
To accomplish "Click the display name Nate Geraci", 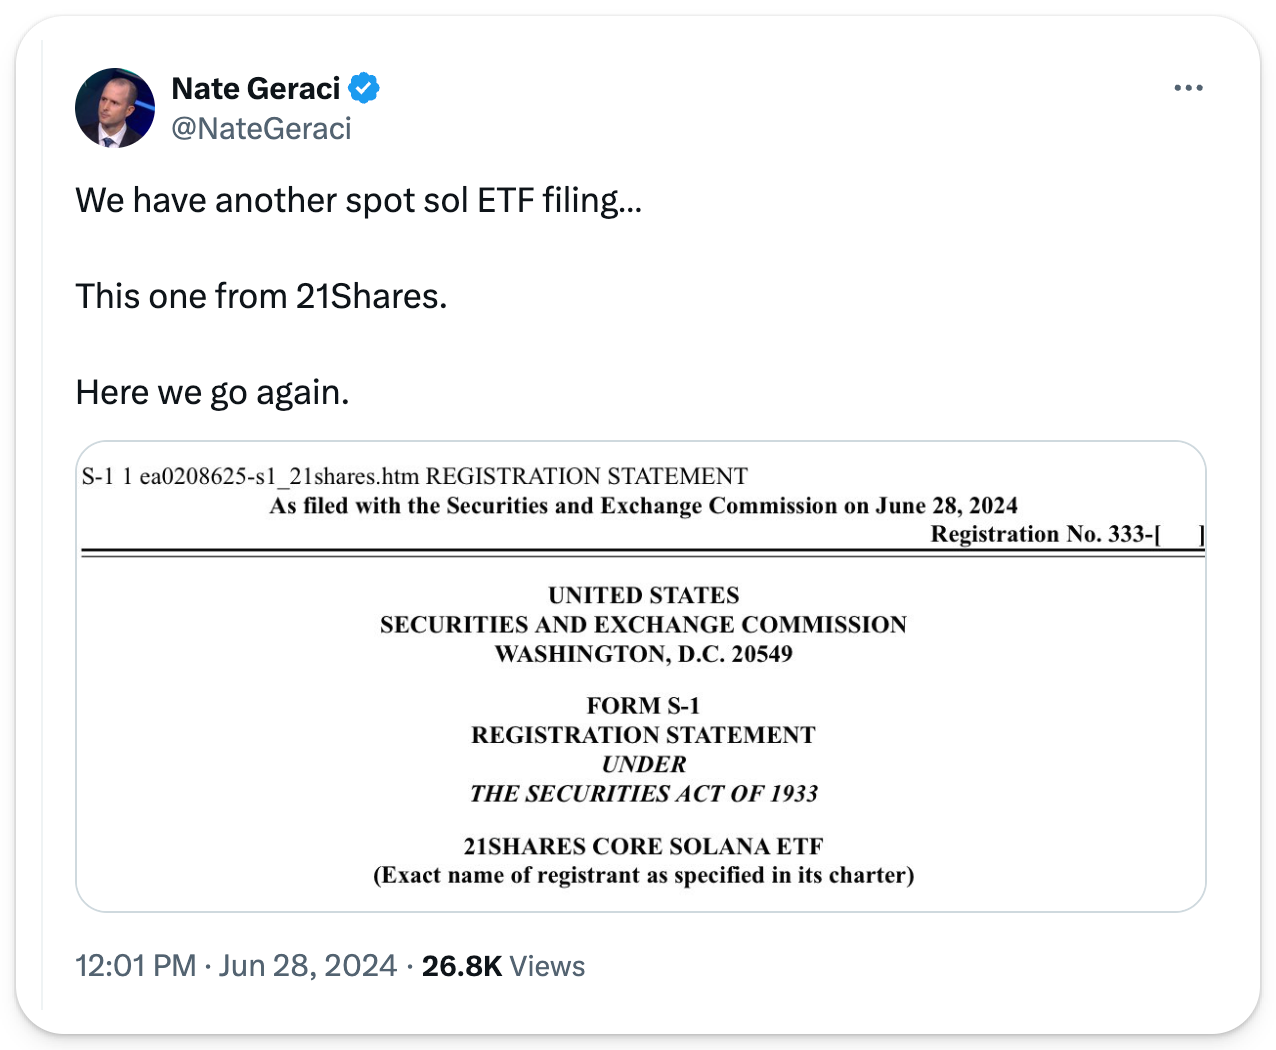I will pos(256,89).
